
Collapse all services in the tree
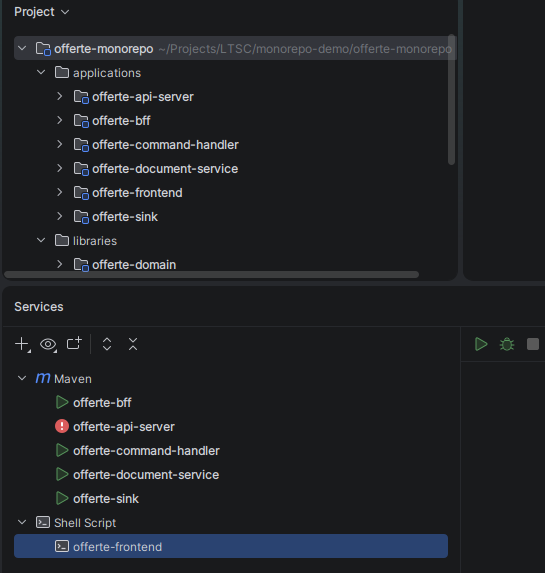tap(133, 344)
